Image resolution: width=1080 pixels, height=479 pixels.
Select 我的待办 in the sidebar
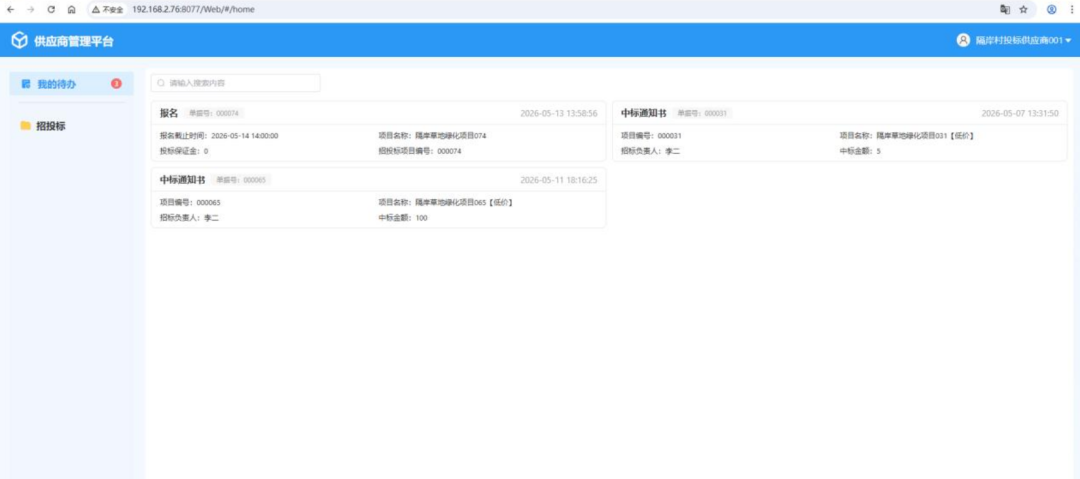click(72, 84)
